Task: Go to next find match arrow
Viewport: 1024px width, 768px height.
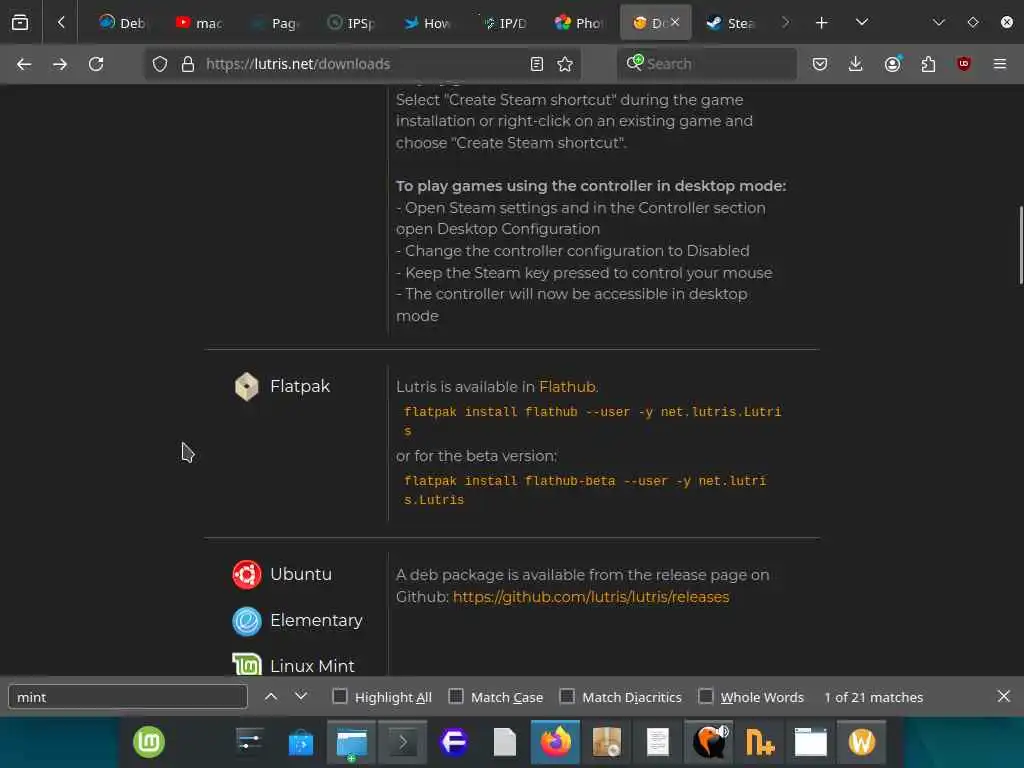Action: tap(301, 697)
